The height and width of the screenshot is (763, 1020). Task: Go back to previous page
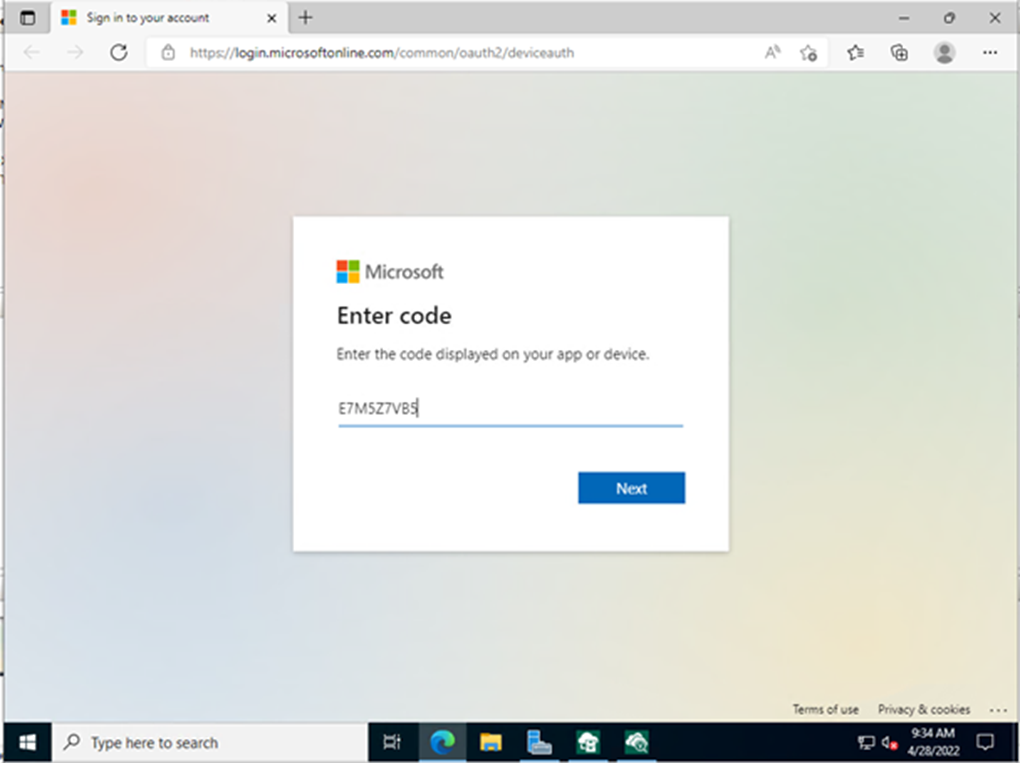point(31,53)
